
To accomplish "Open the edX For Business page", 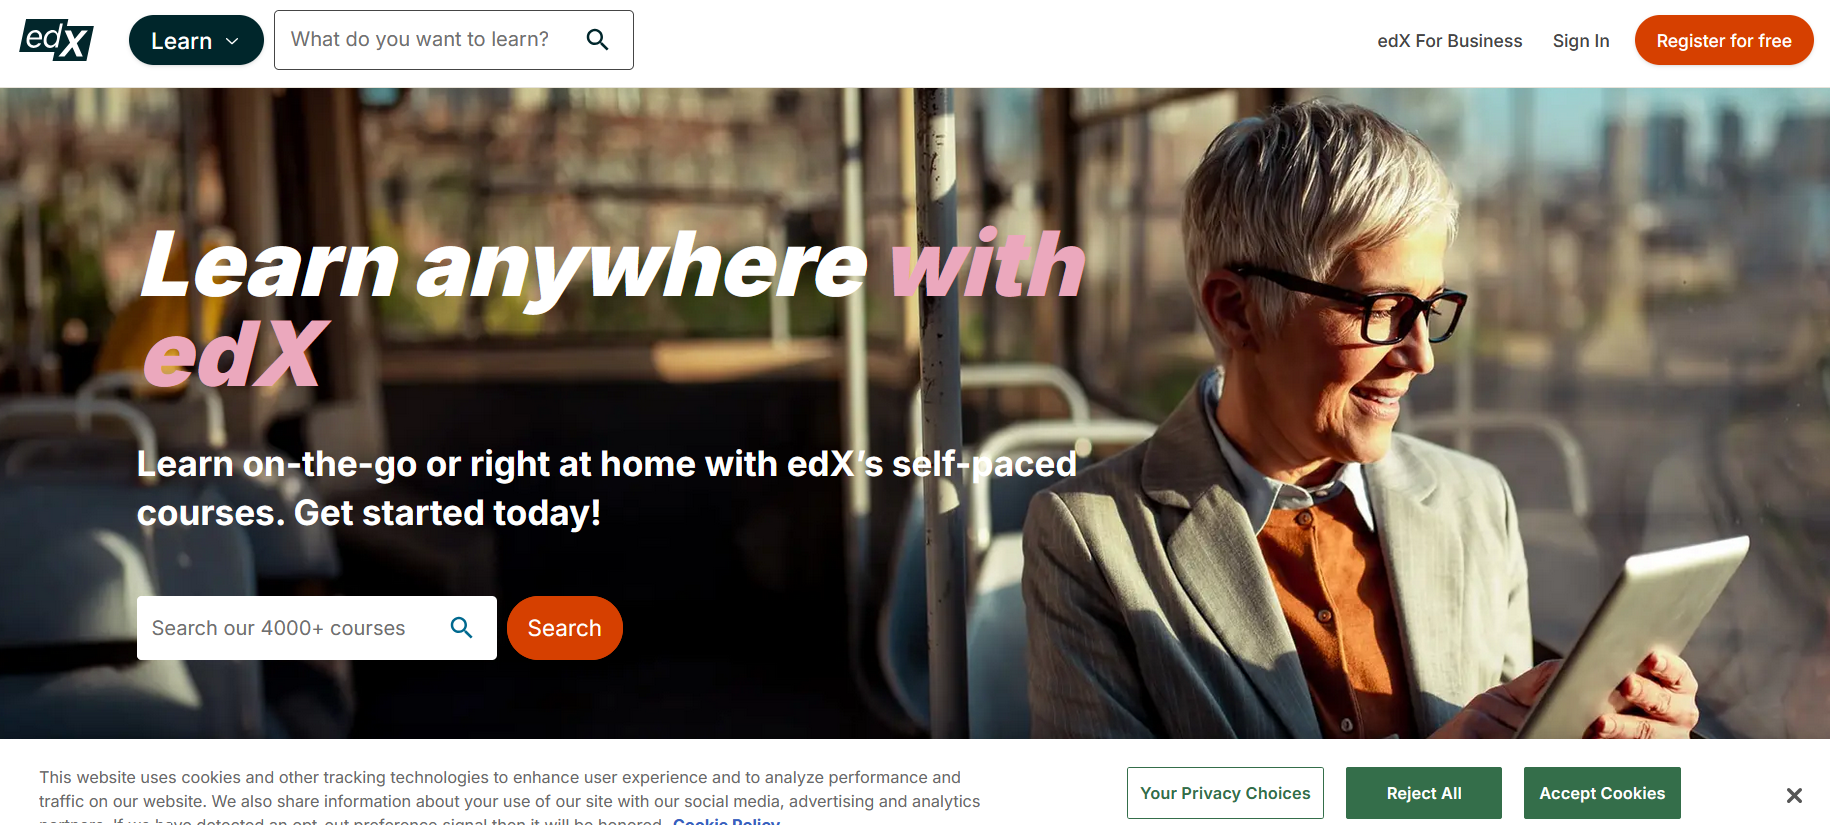I will point(1449,41).
